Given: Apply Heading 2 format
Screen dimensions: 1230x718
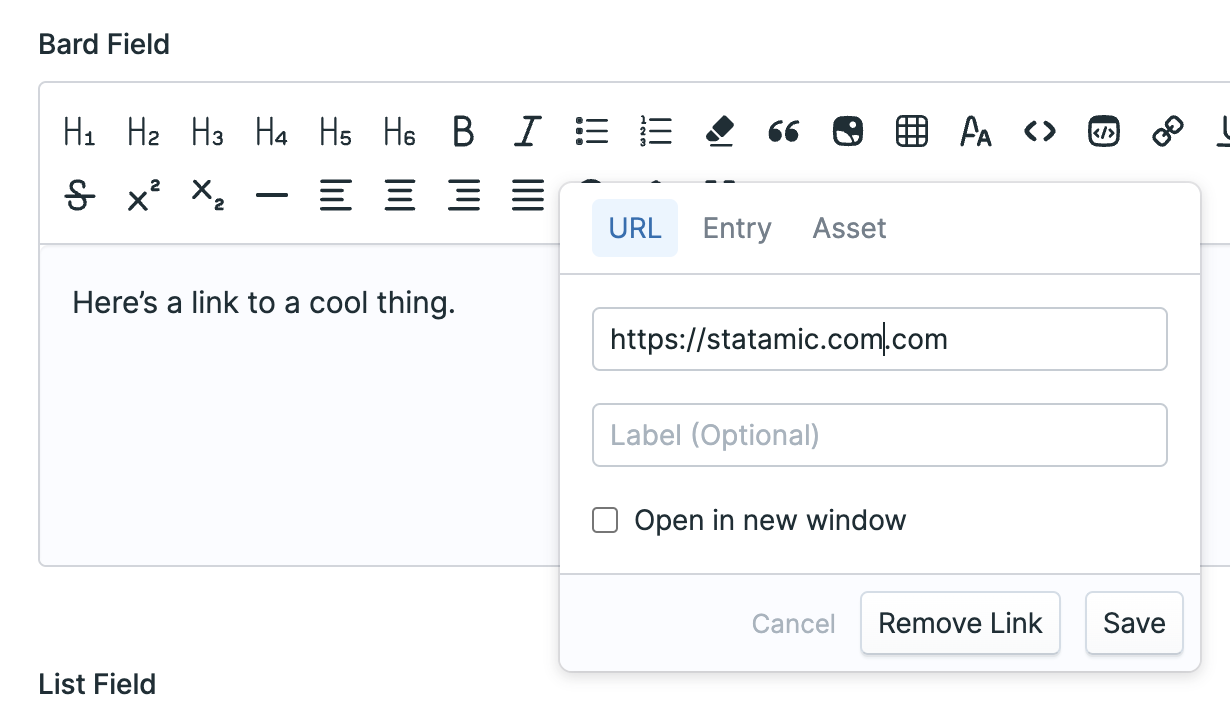Looking at the screenshot, I should [x=143, y=131].
